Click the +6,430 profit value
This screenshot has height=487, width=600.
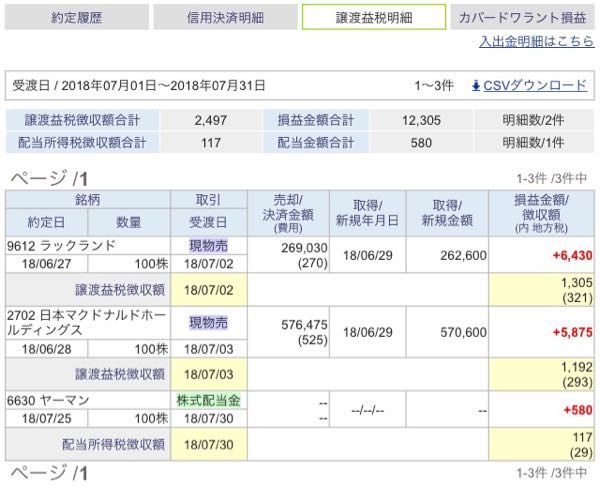(572, 255)
